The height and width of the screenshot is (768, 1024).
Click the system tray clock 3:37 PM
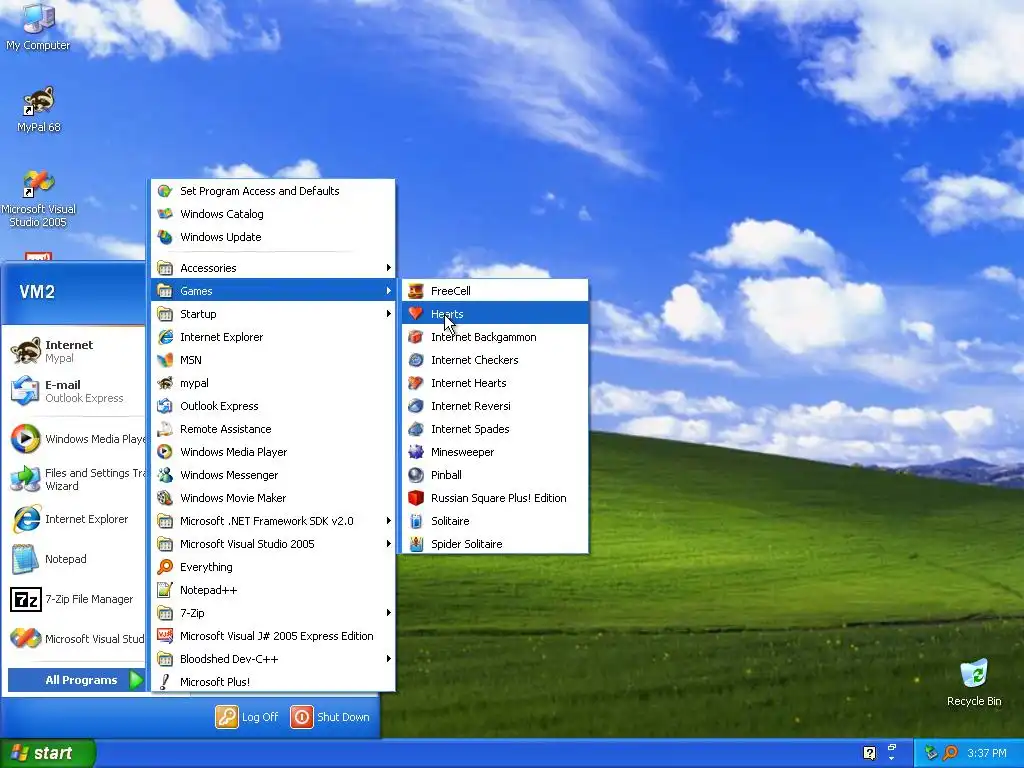tap(987, 753)
